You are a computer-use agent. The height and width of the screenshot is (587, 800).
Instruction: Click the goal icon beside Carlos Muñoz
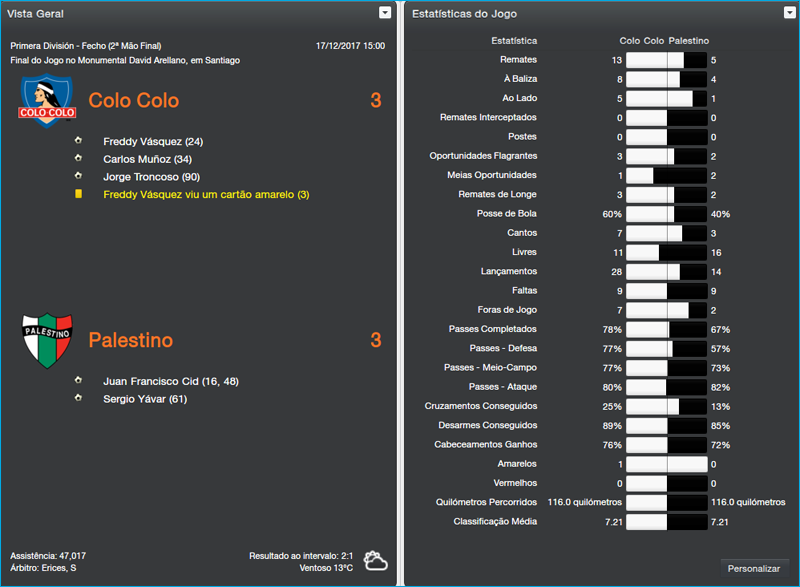[79, 159]
